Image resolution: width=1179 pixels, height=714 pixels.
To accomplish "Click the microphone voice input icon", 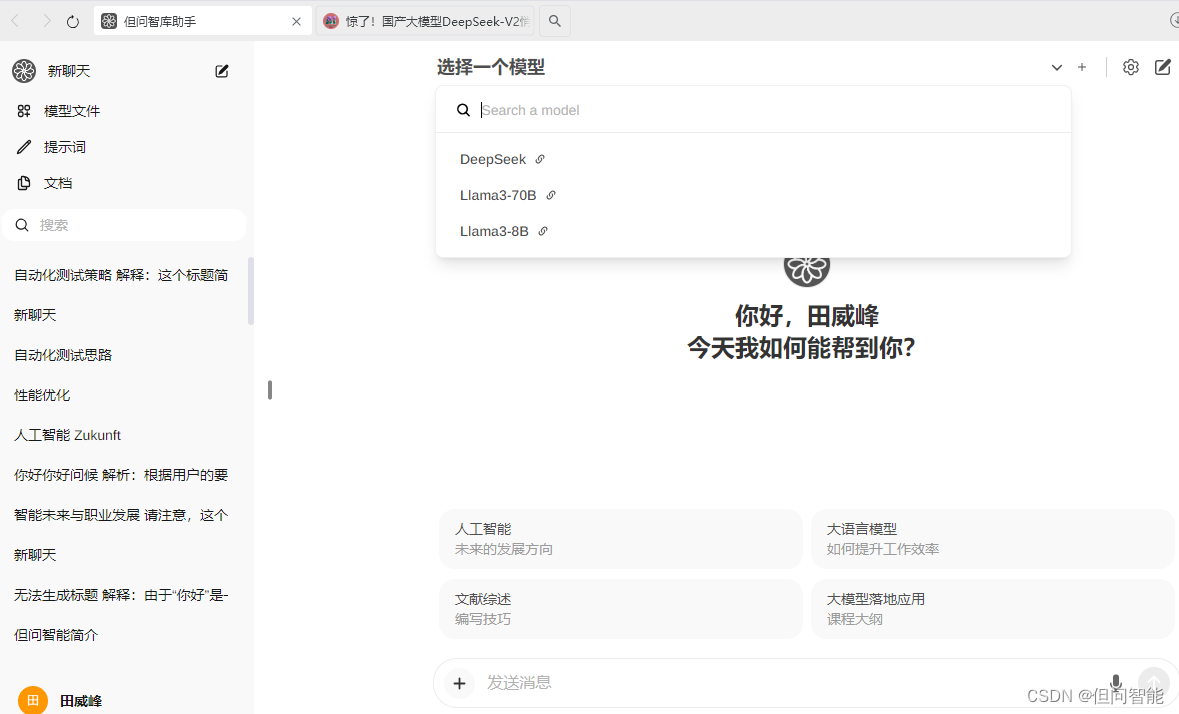I will point(1116,682).
